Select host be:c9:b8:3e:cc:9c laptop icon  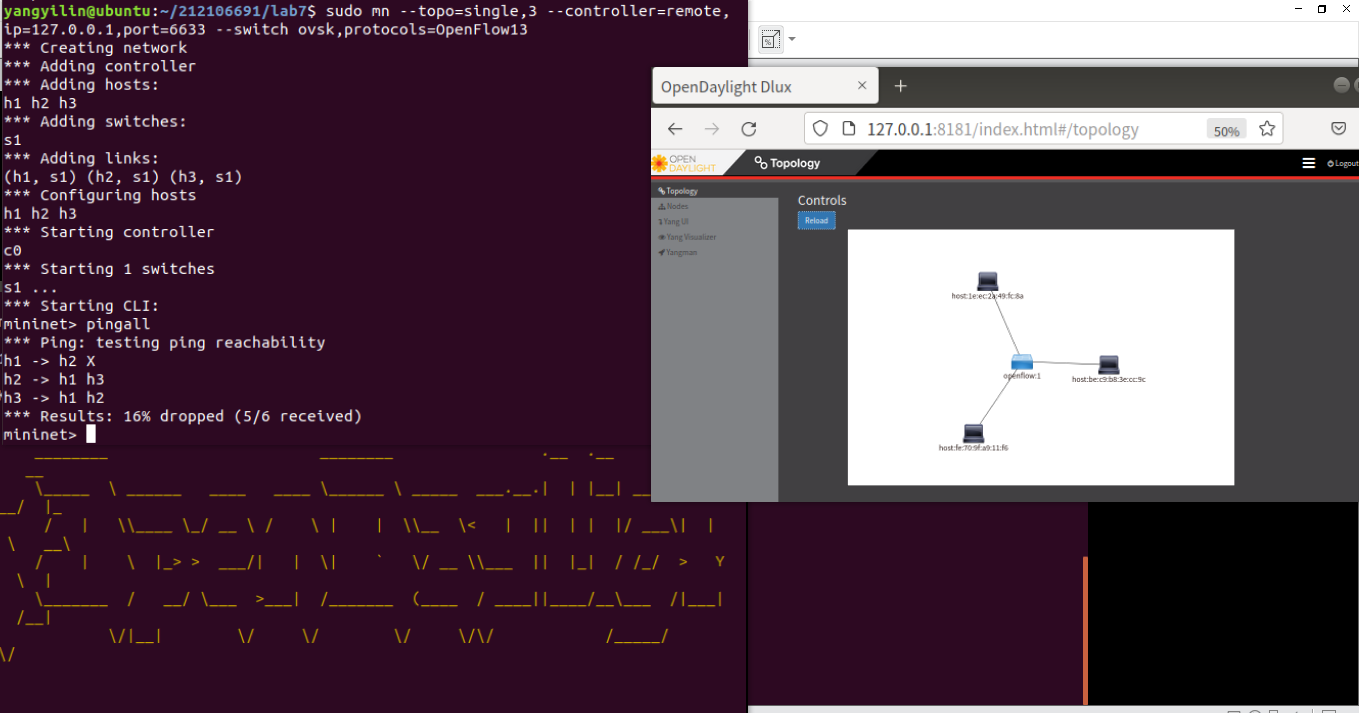pyautogui.click(x=1108, y=365)
